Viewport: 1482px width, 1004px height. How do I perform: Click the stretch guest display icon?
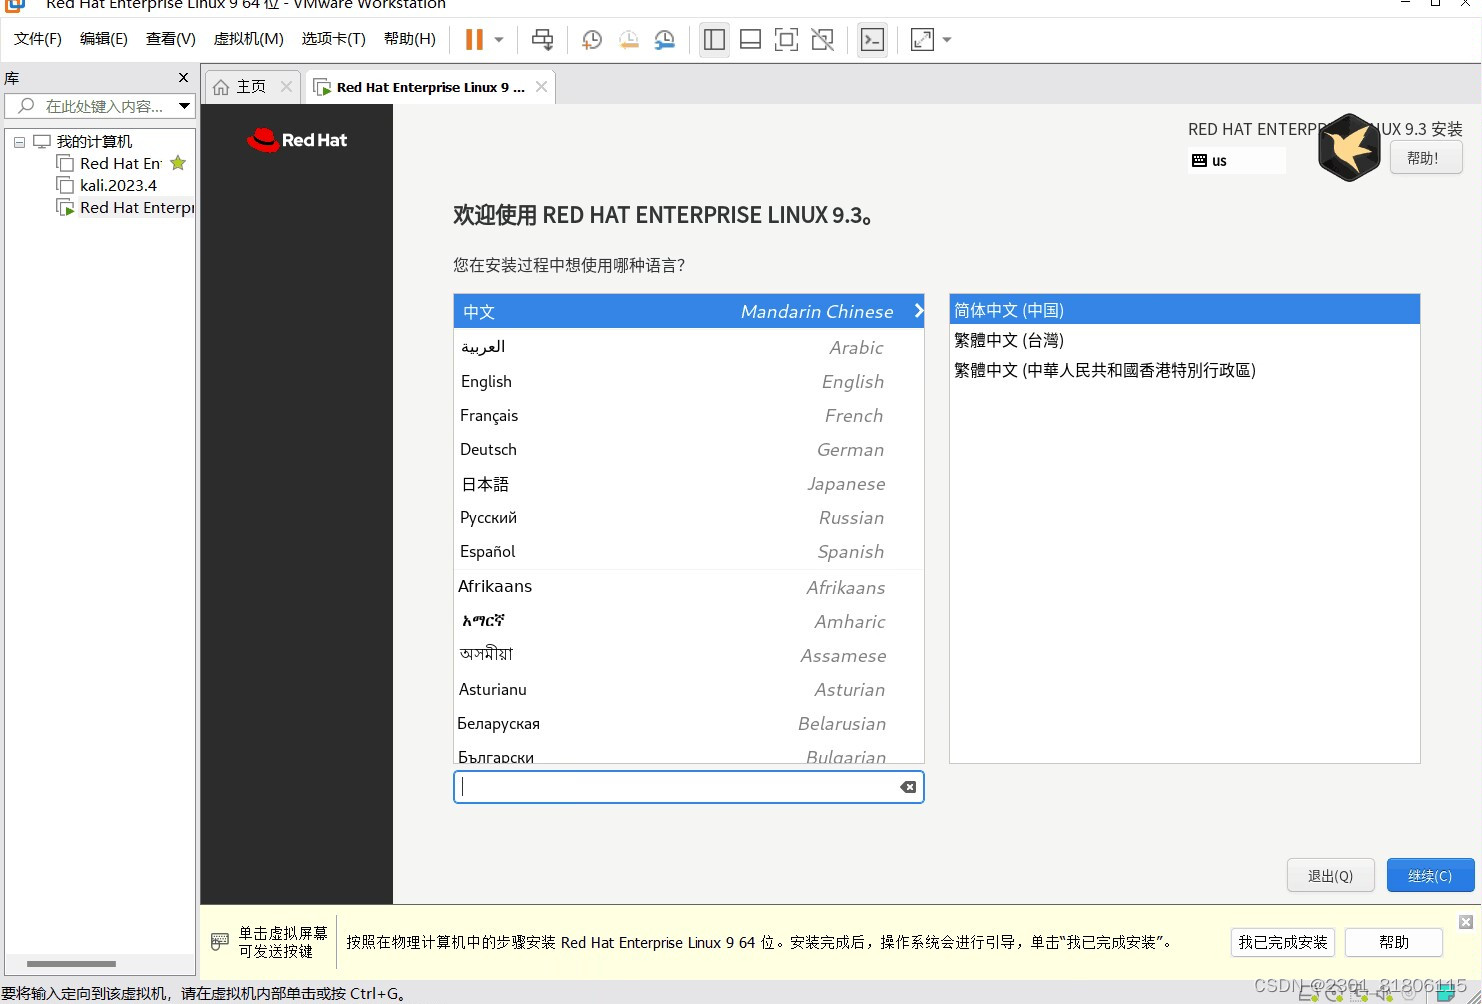coord(922,40)
